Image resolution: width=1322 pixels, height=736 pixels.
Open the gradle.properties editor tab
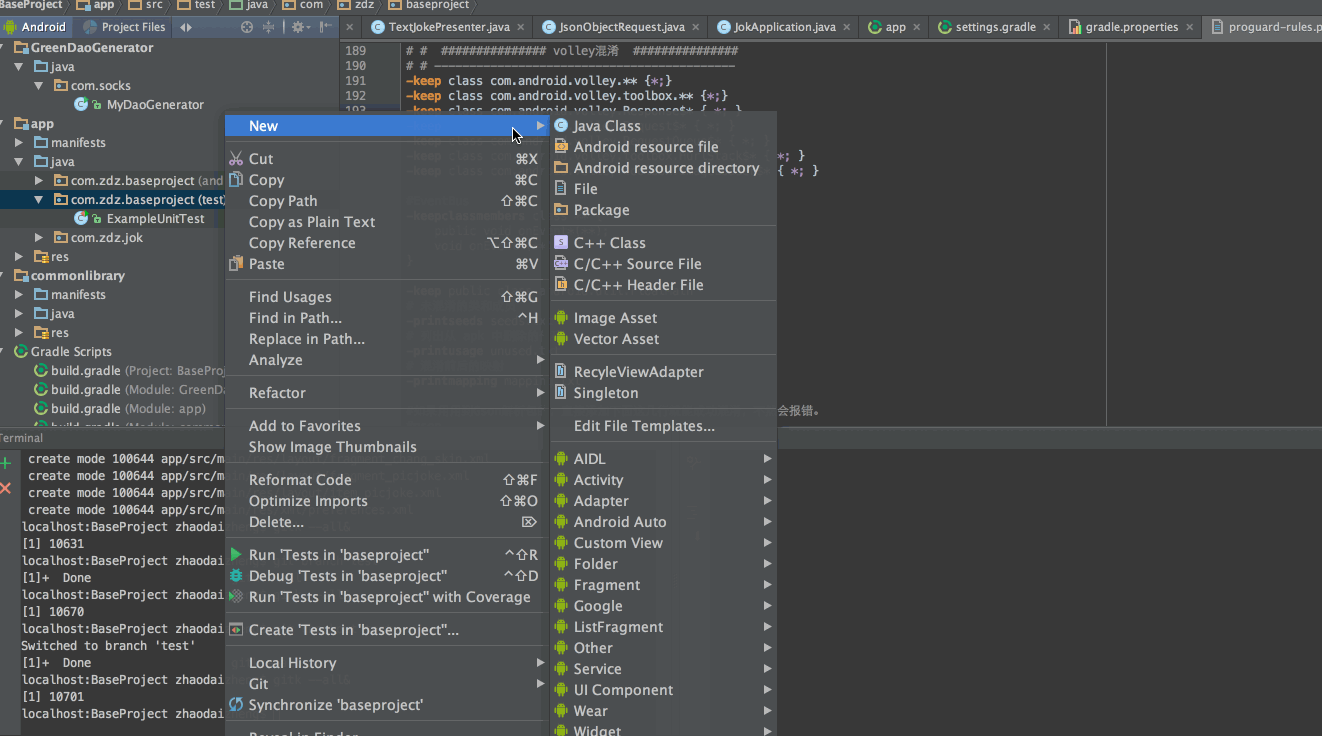pos(1131,27)
